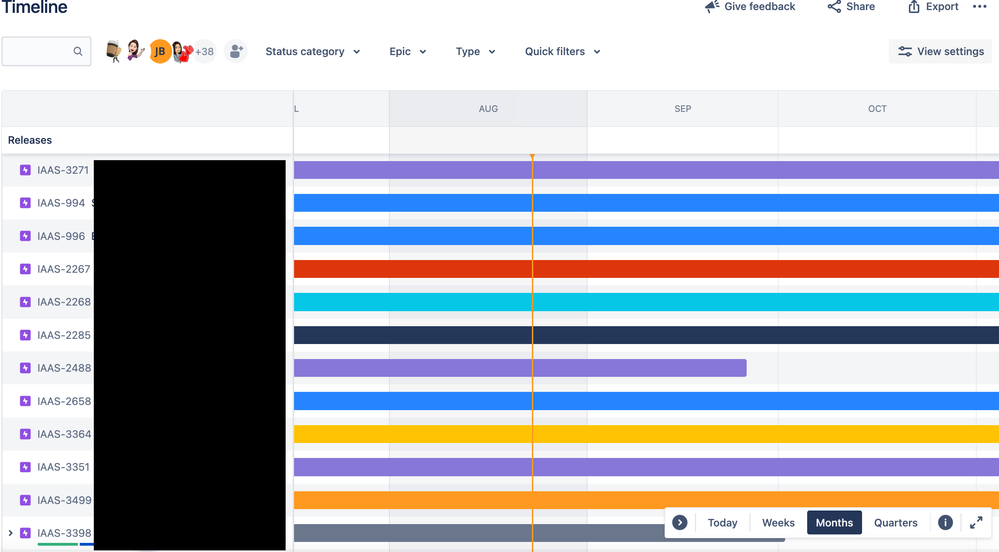This screenshot has height=552, width=999.
Task: Click the circular arrow scroll button
Action: click(680, 523)
